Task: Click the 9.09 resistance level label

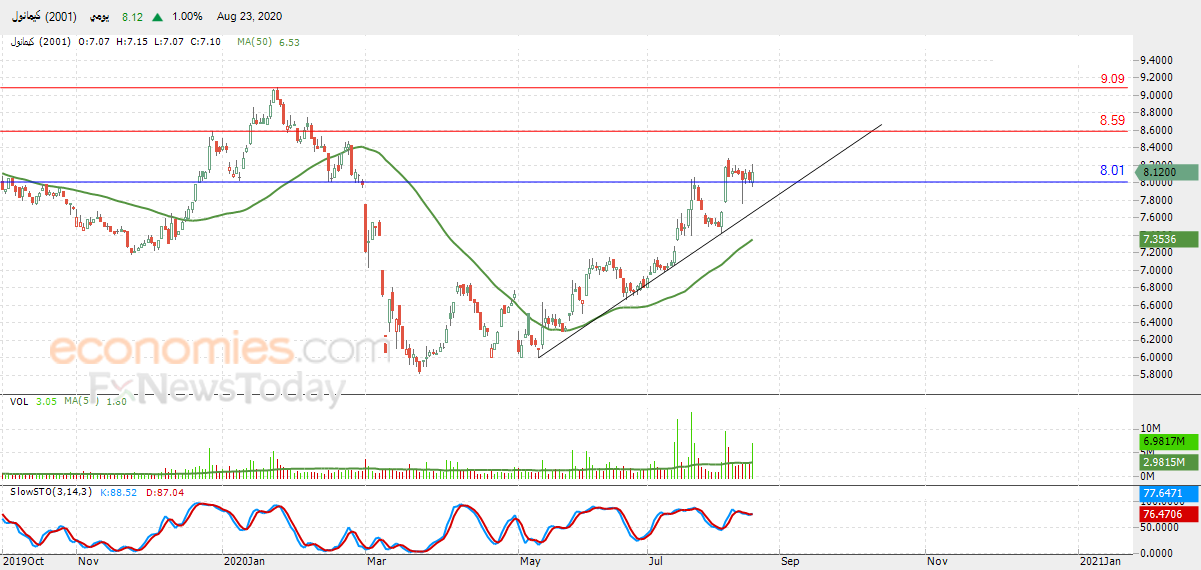Action: (x=1113, y=79)
